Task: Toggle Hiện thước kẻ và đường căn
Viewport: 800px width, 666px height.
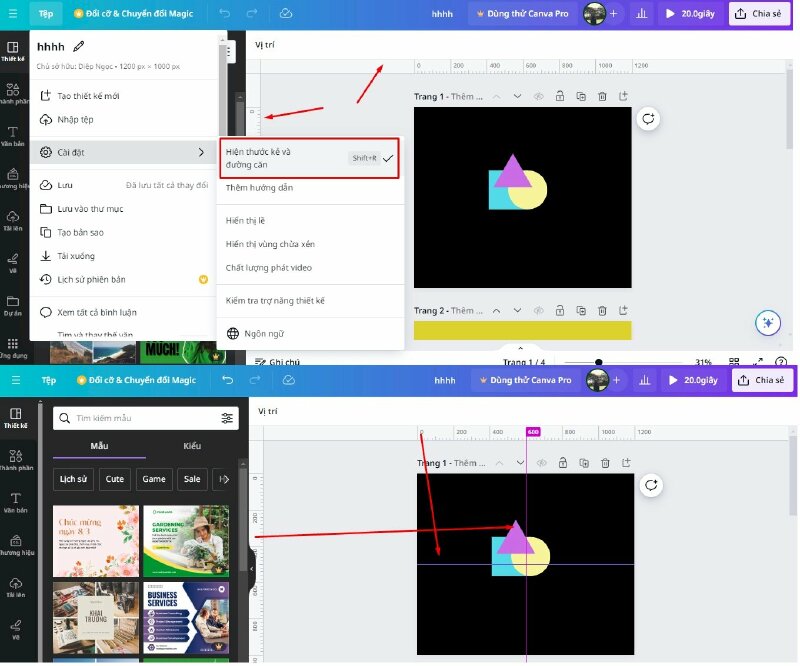Action: pos(309,158)
